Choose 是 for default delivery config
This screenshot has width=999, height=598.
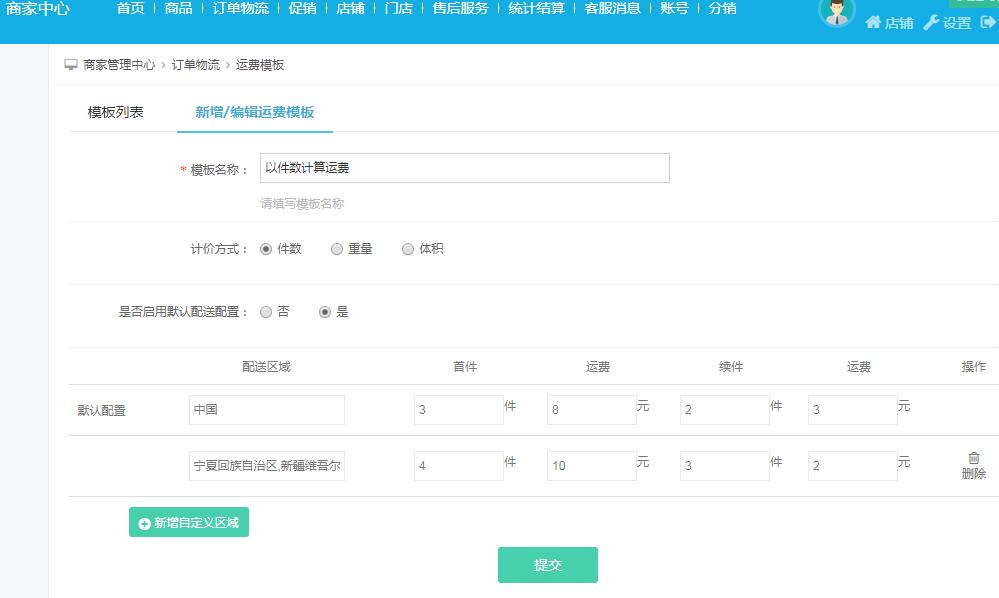pos(325,312)
